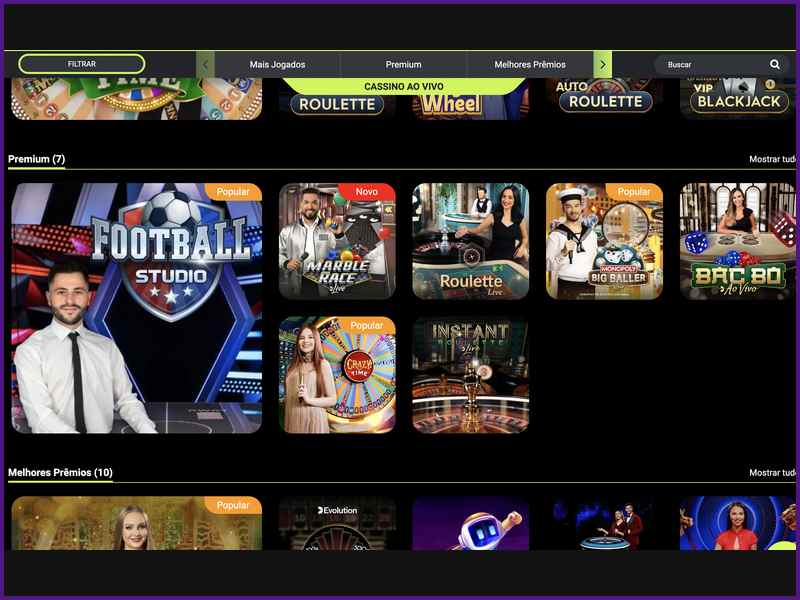Open the Instant Roulette Live game
This screenshot has width=800, height=600.
coord(470,375)
